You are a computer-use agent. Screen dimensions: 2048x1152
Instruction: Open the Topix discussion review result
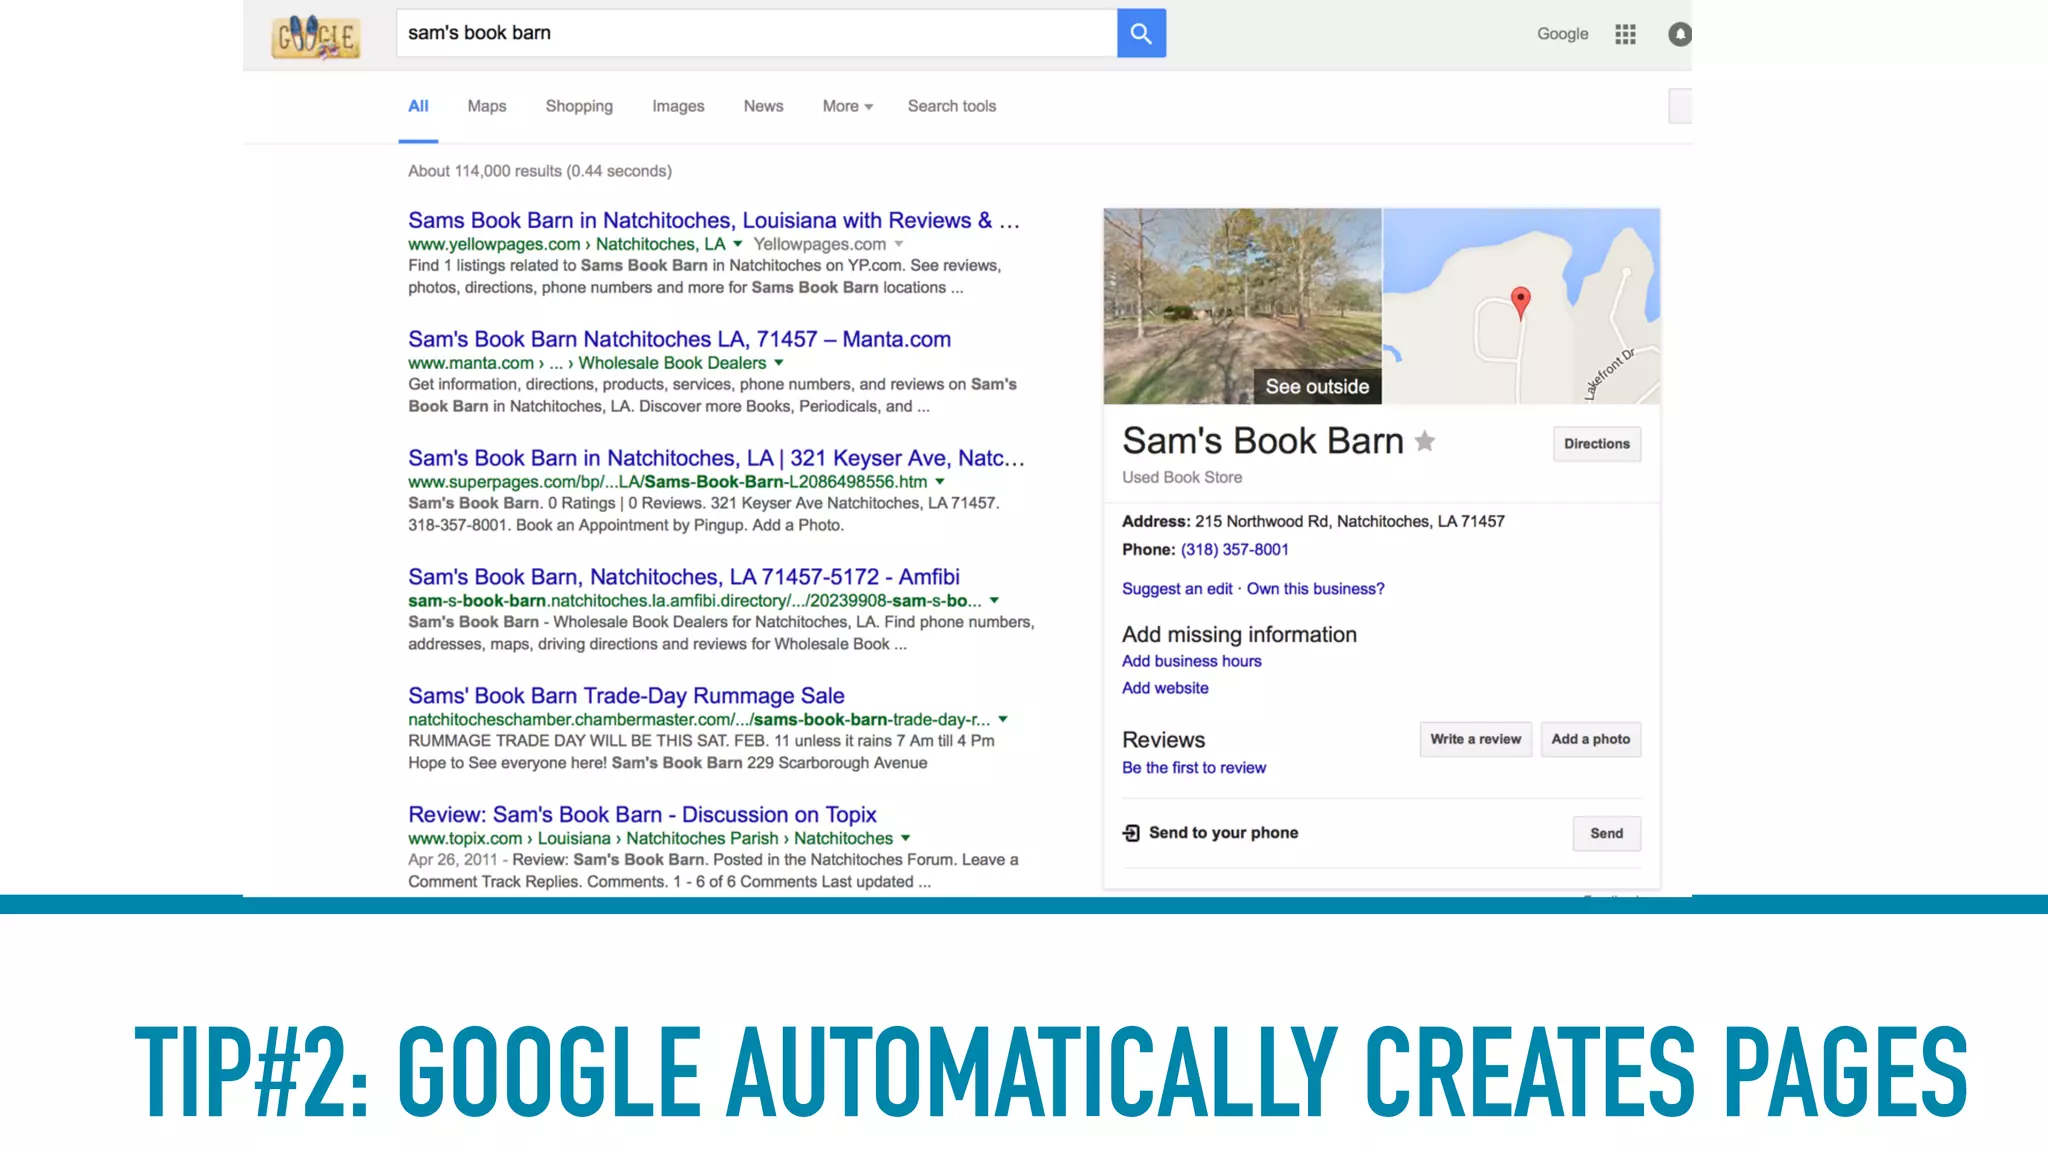point(642,815)
